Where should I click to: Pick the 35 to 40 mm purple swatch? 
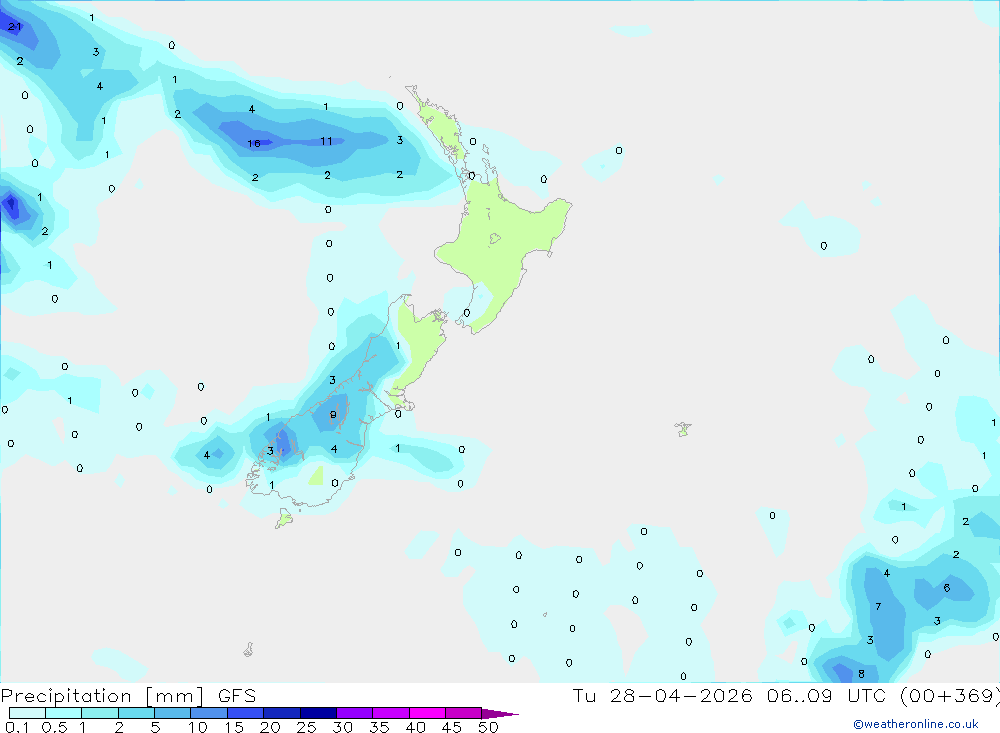point(390,713)
